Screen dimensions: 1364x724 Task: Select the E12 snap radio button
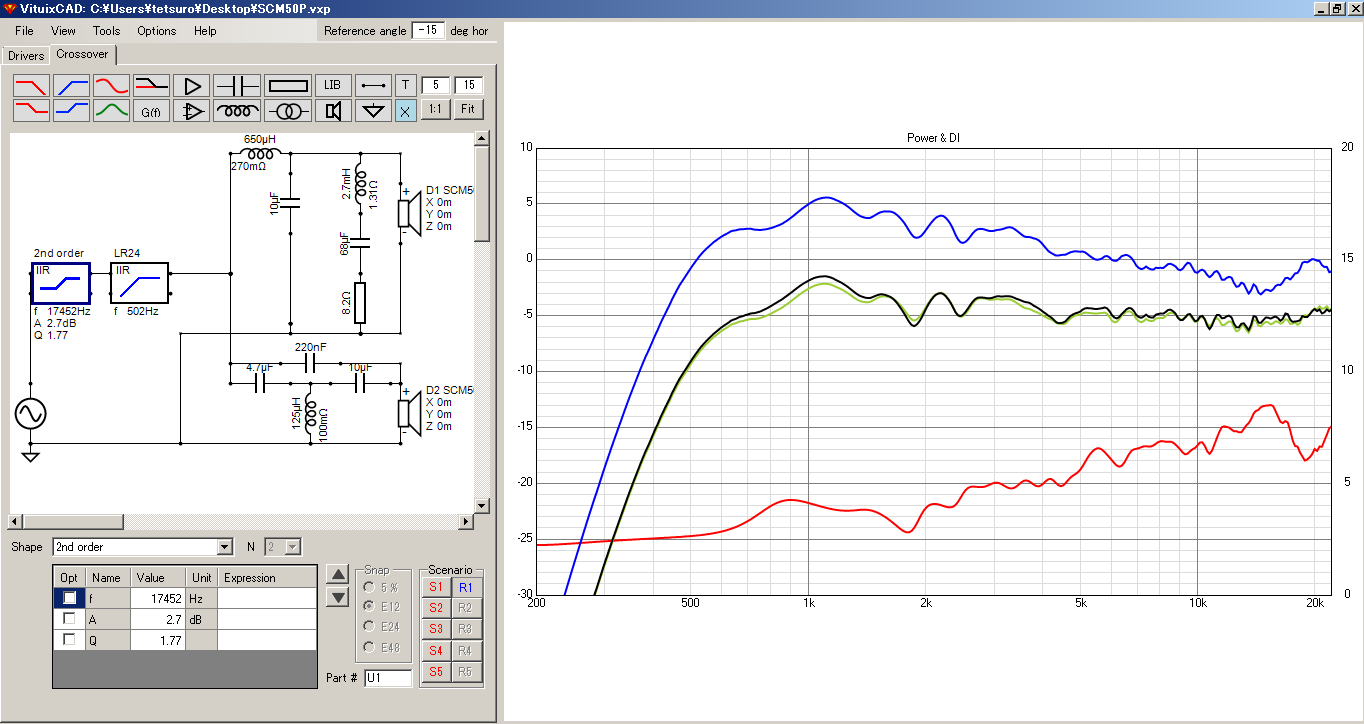tap(369, 607)
